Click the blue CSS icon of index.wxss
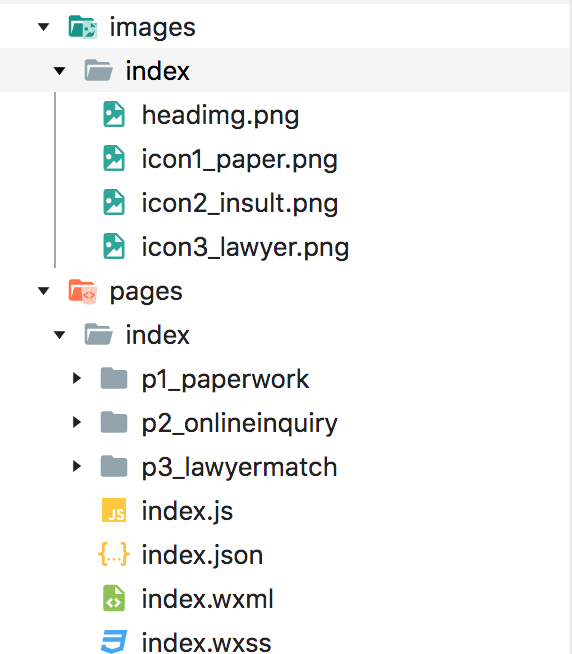Viewport: 572px width, 654px height. tap(114, 641)
